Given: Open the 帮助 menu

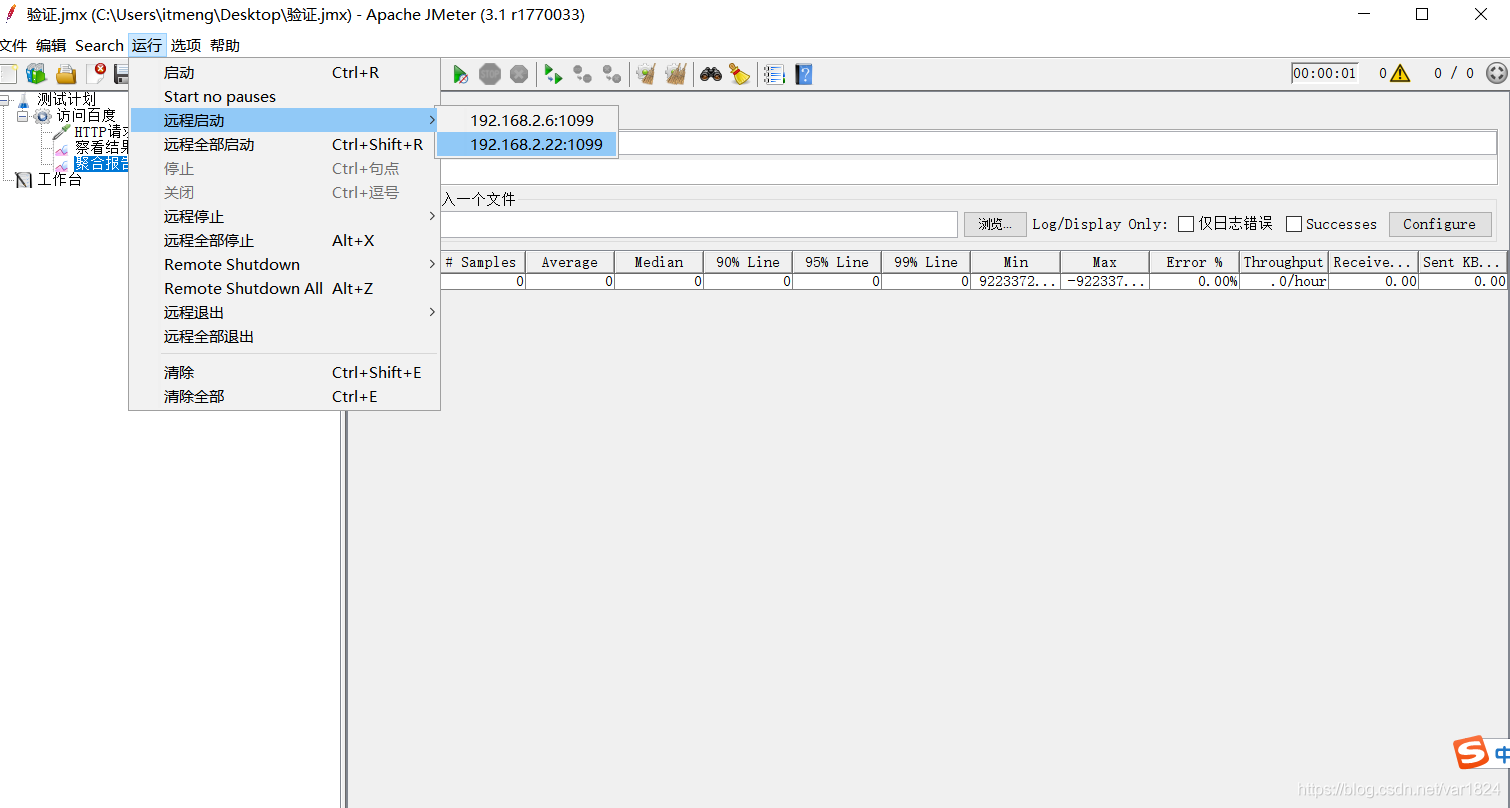Looking at the screenshot, I should (225, 45).
